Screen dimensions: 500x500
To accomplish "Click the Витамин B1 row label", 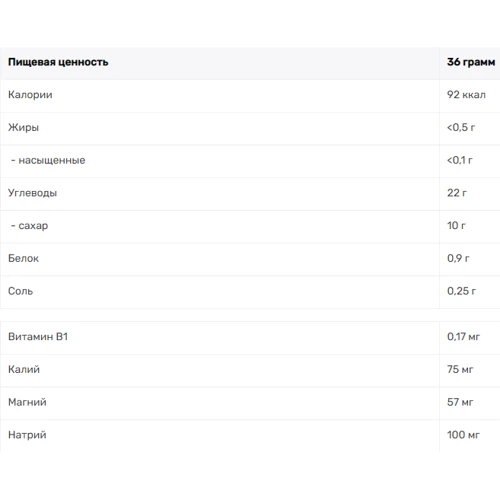I will (38, 337).
